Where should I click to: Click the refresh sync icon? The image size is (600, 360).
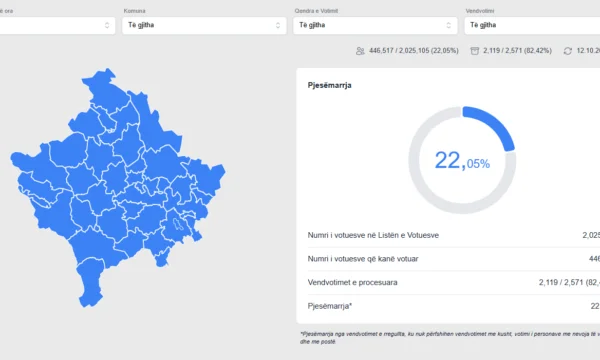(568, 51)
